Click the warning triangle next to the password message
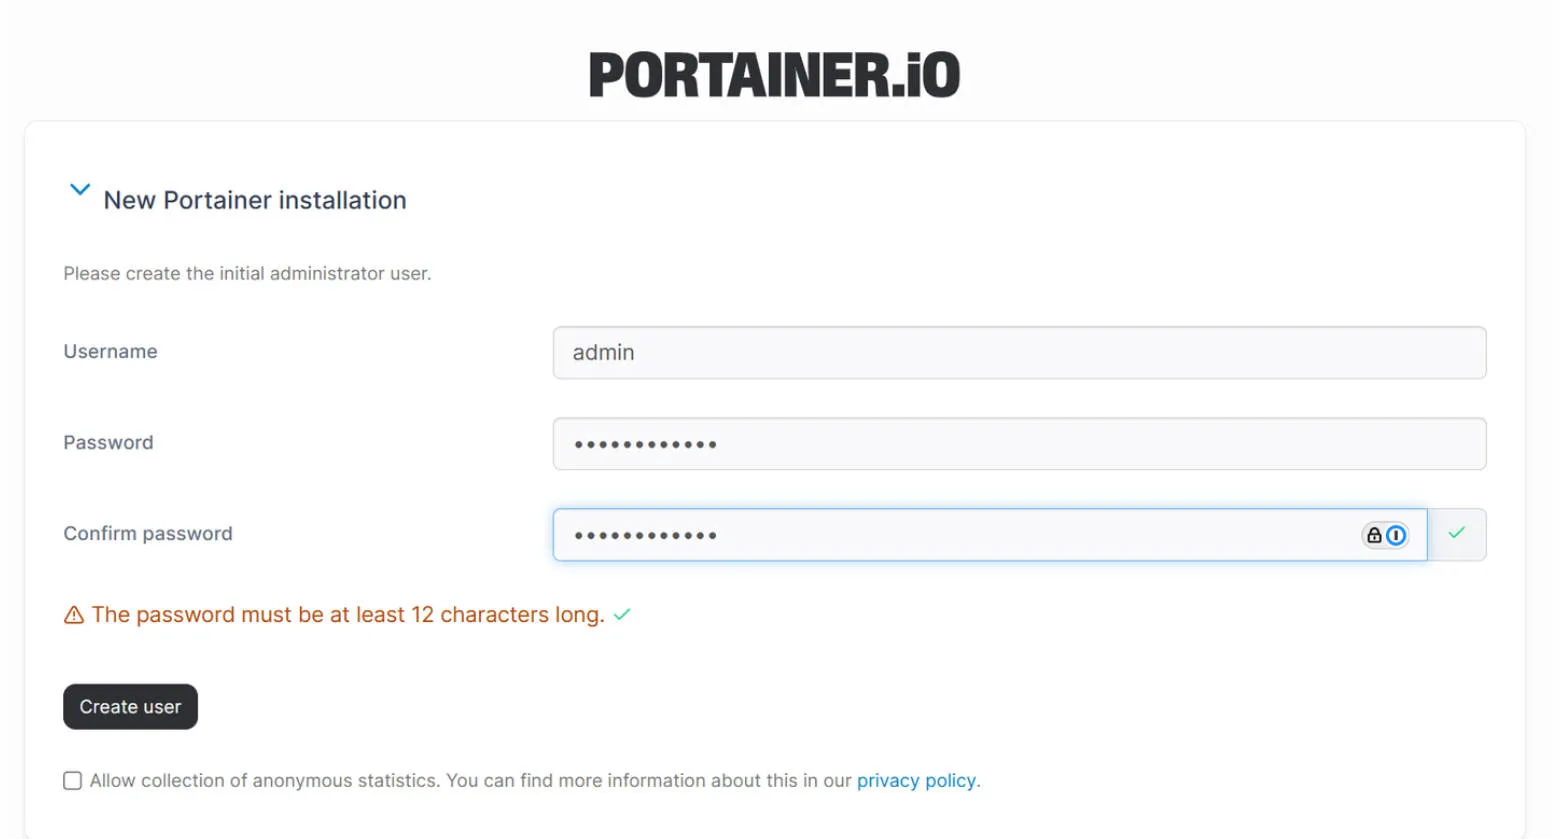This screenshot has width=1564, height=839. click(x=73, y=614)
